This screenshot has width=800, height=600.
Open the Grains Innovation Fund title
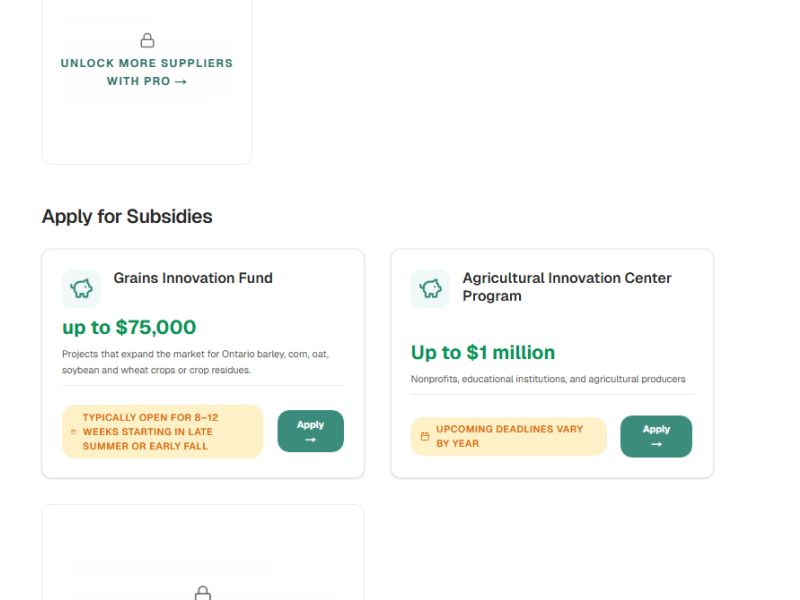(193, 278)
